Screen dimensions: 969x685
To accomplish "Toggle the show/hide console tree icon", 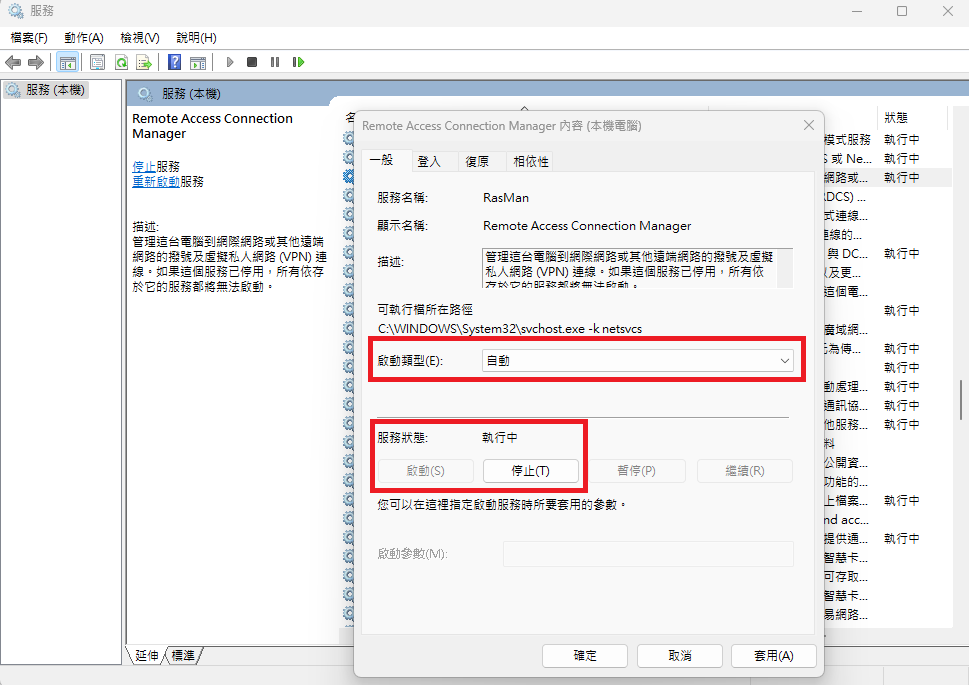I will 67,62.
